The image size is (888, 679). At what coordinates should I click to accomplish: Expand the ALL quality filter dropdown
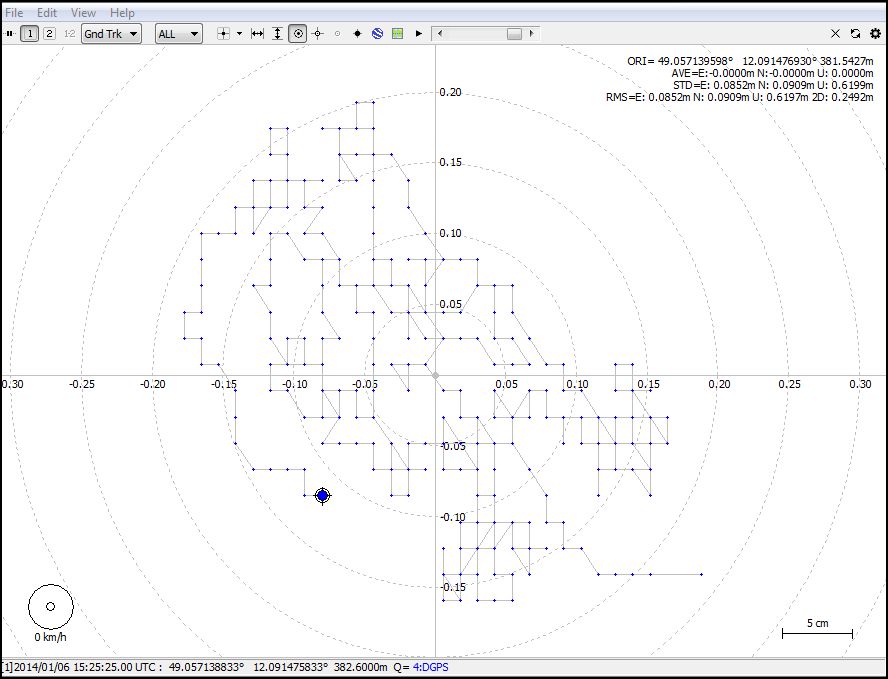tap(179, 34)
